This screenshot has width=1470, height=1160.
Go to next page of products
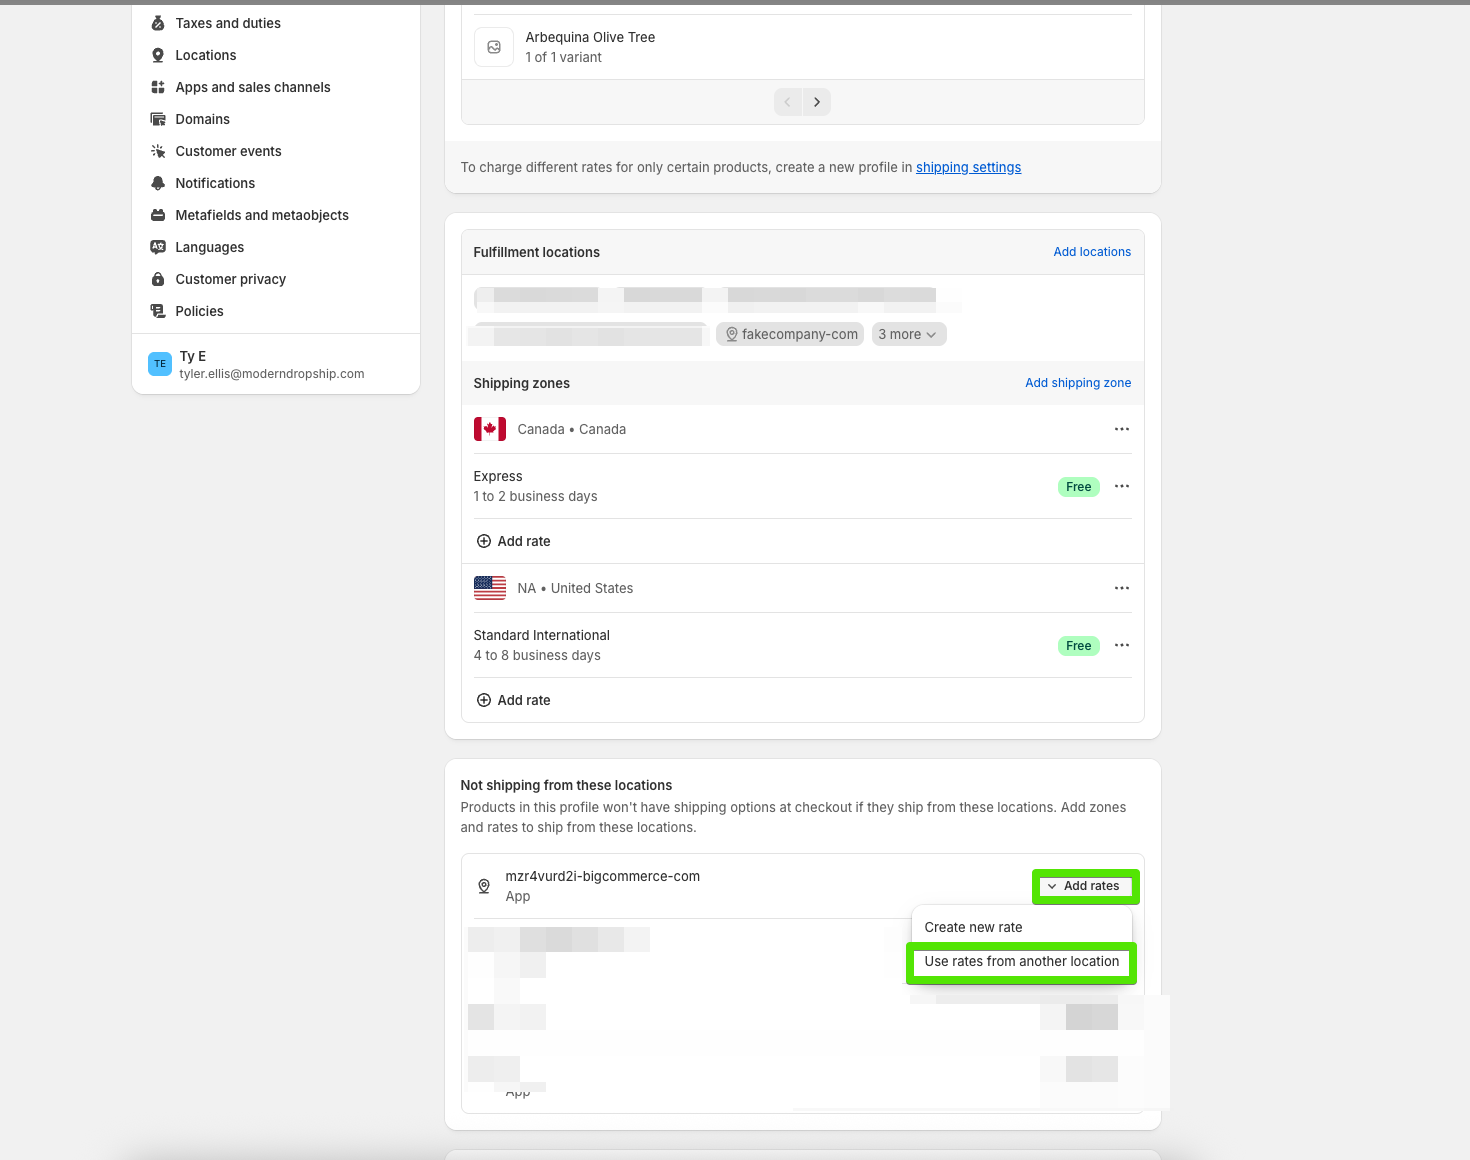817,102
